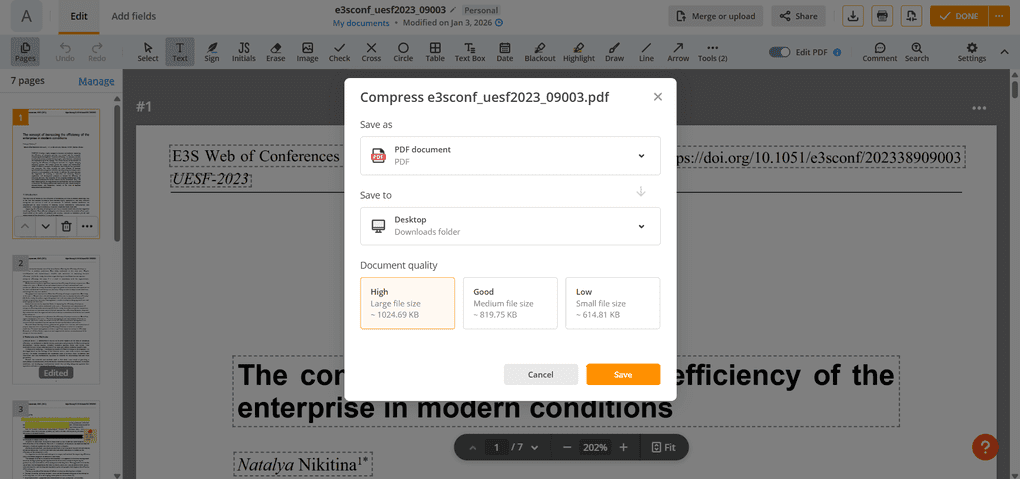Switch to the Edit tab
This screenshot has width=1020, height=479.
click(x=79, y=16)
